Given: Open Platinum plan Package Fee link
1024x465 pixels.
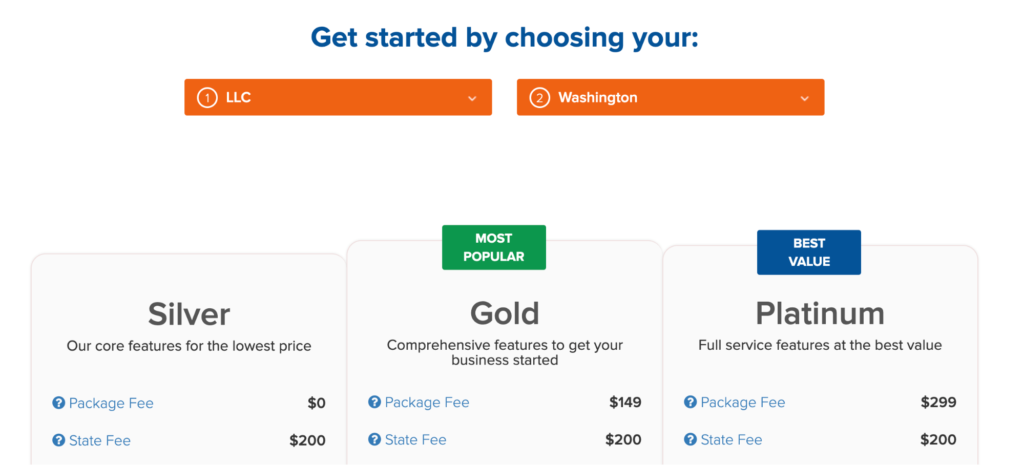Looking at the screenshot, I should click(743, 402).
